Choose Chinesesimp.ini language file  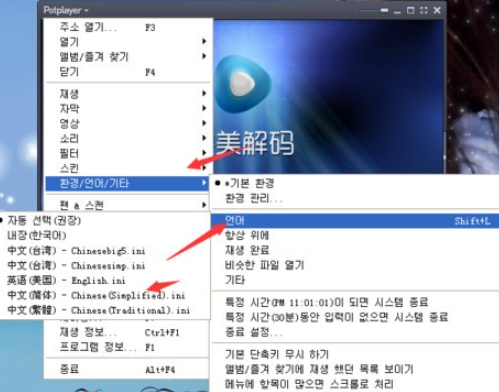(105, 265)
